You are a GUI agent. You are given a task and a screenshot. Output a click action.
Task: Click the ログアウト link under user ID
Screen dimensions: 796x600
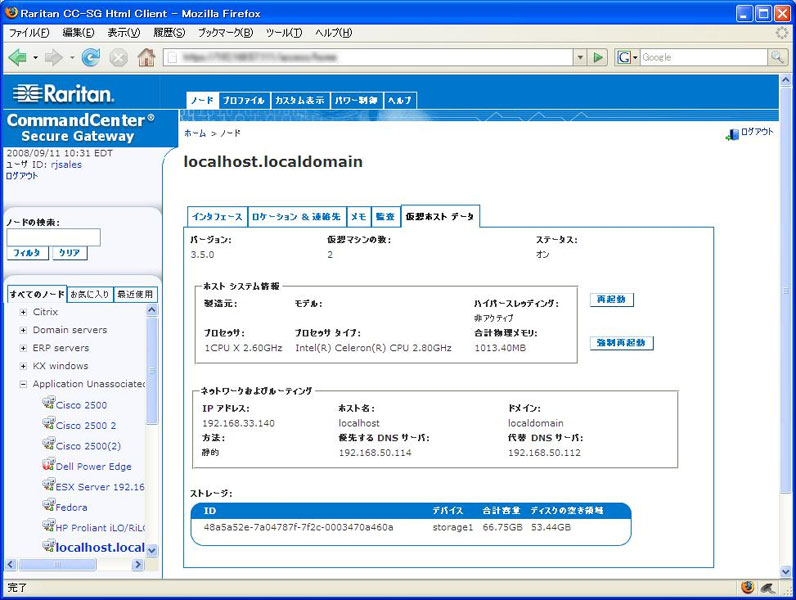(22, 176)
